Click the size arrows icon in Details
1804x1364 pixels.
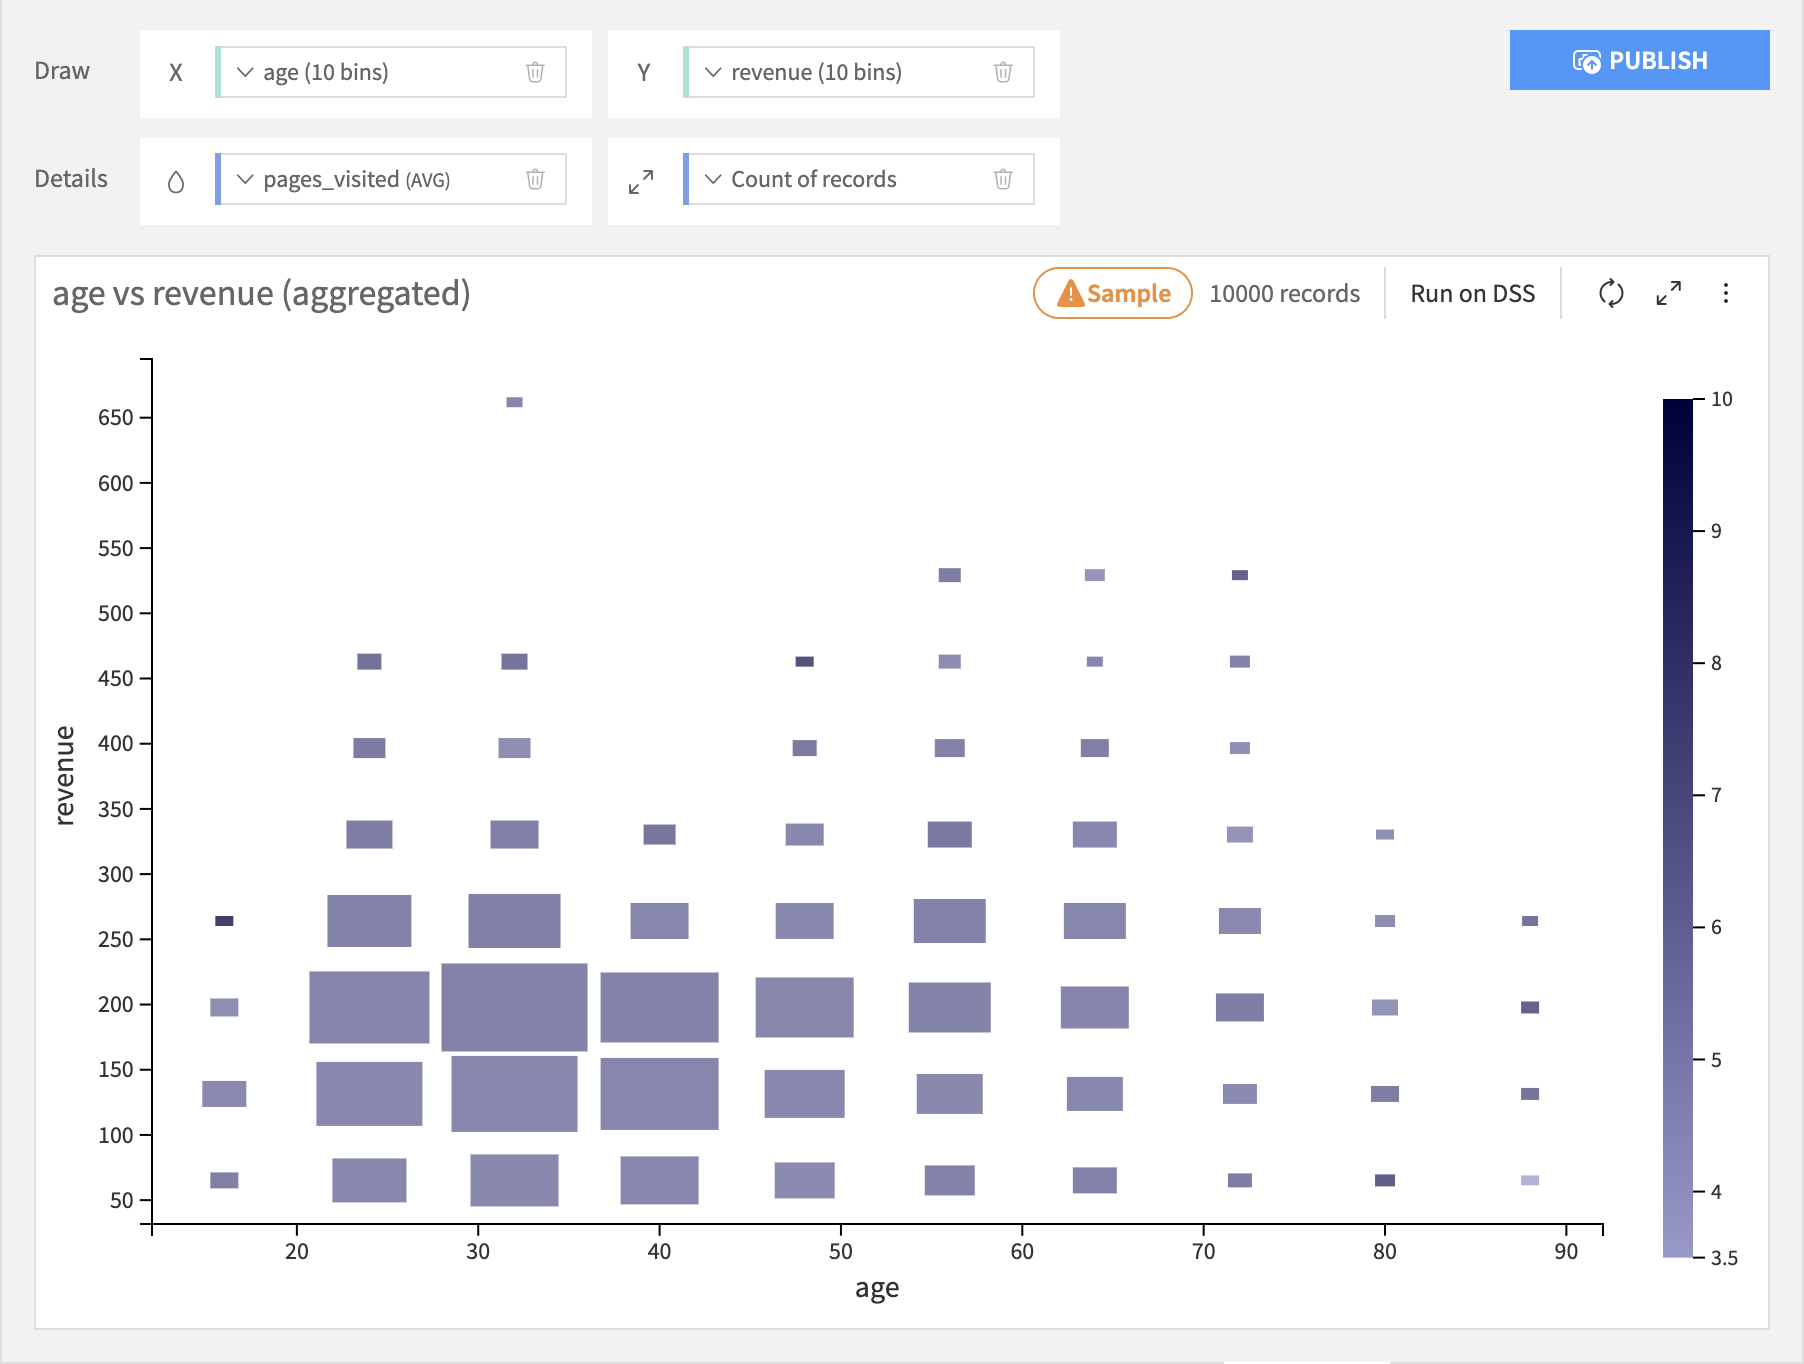pyautogui.click(x=641, y=181)
